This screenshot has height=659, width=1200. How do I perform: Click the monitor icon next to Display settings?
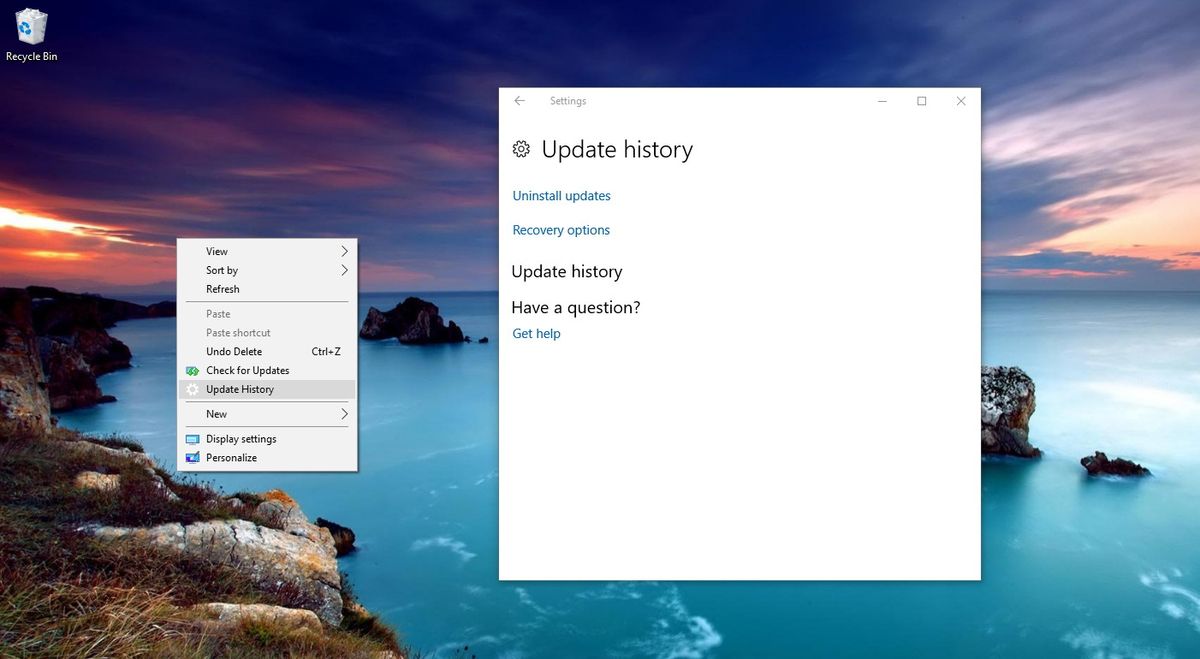click(x=192, y=438)
